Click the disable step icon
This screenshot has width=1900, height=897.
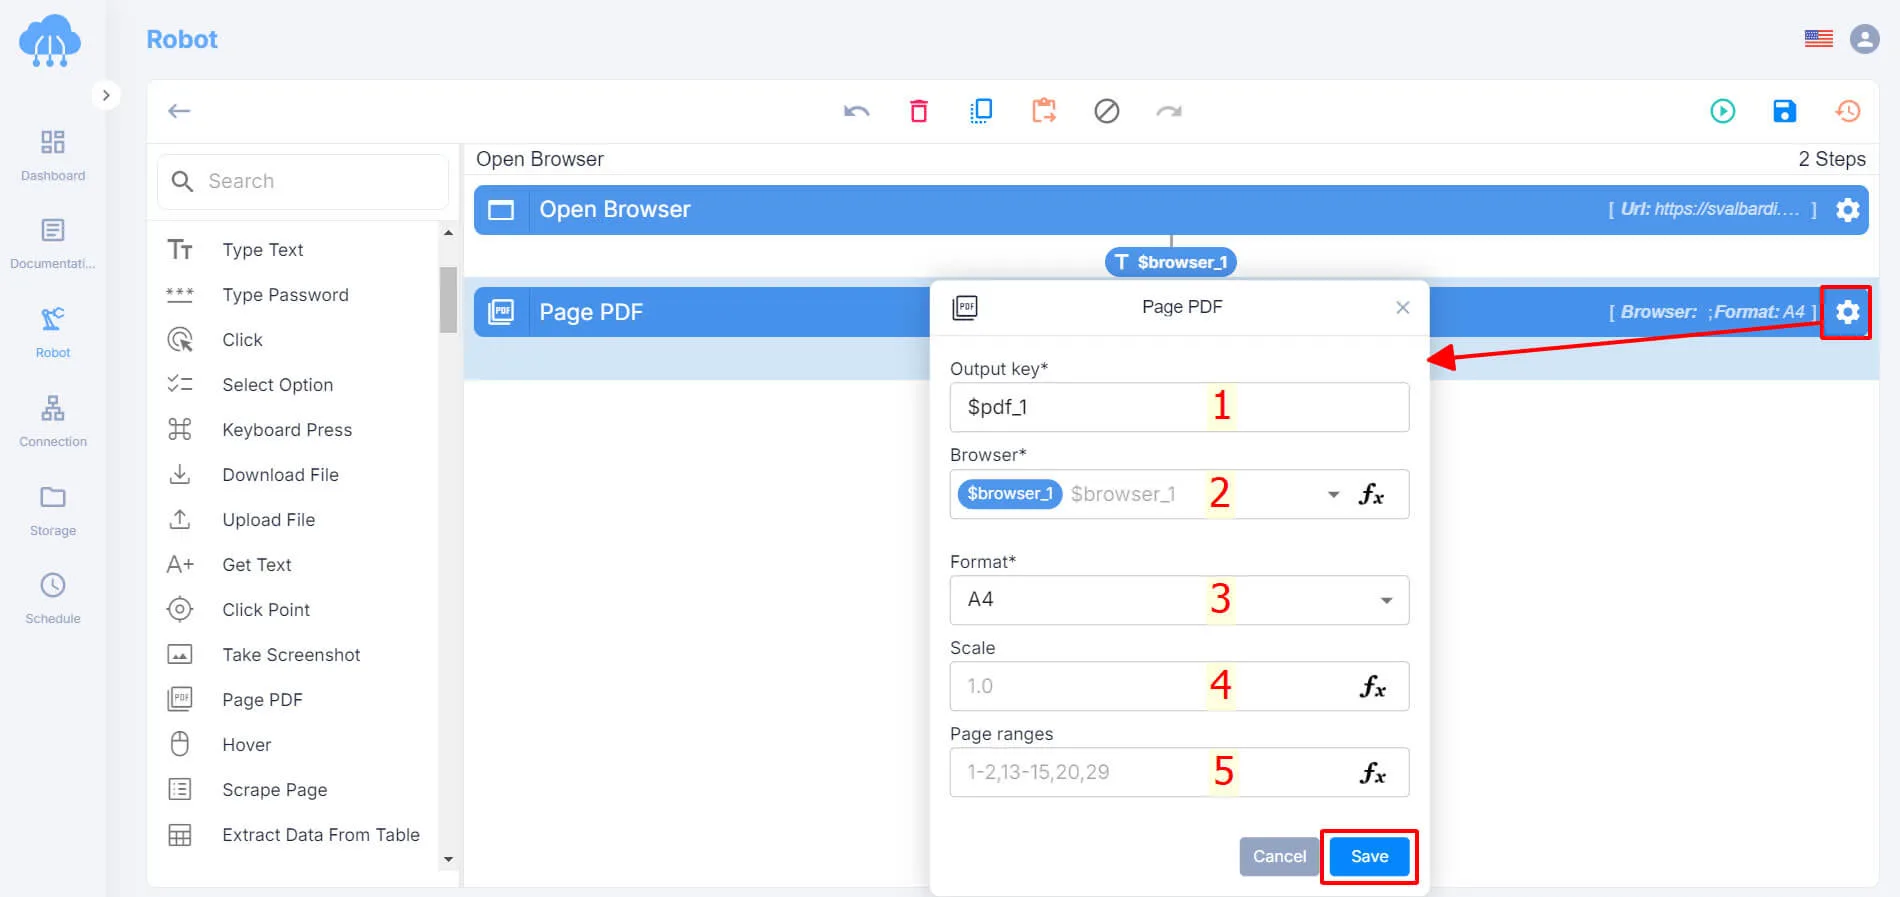1106,111
